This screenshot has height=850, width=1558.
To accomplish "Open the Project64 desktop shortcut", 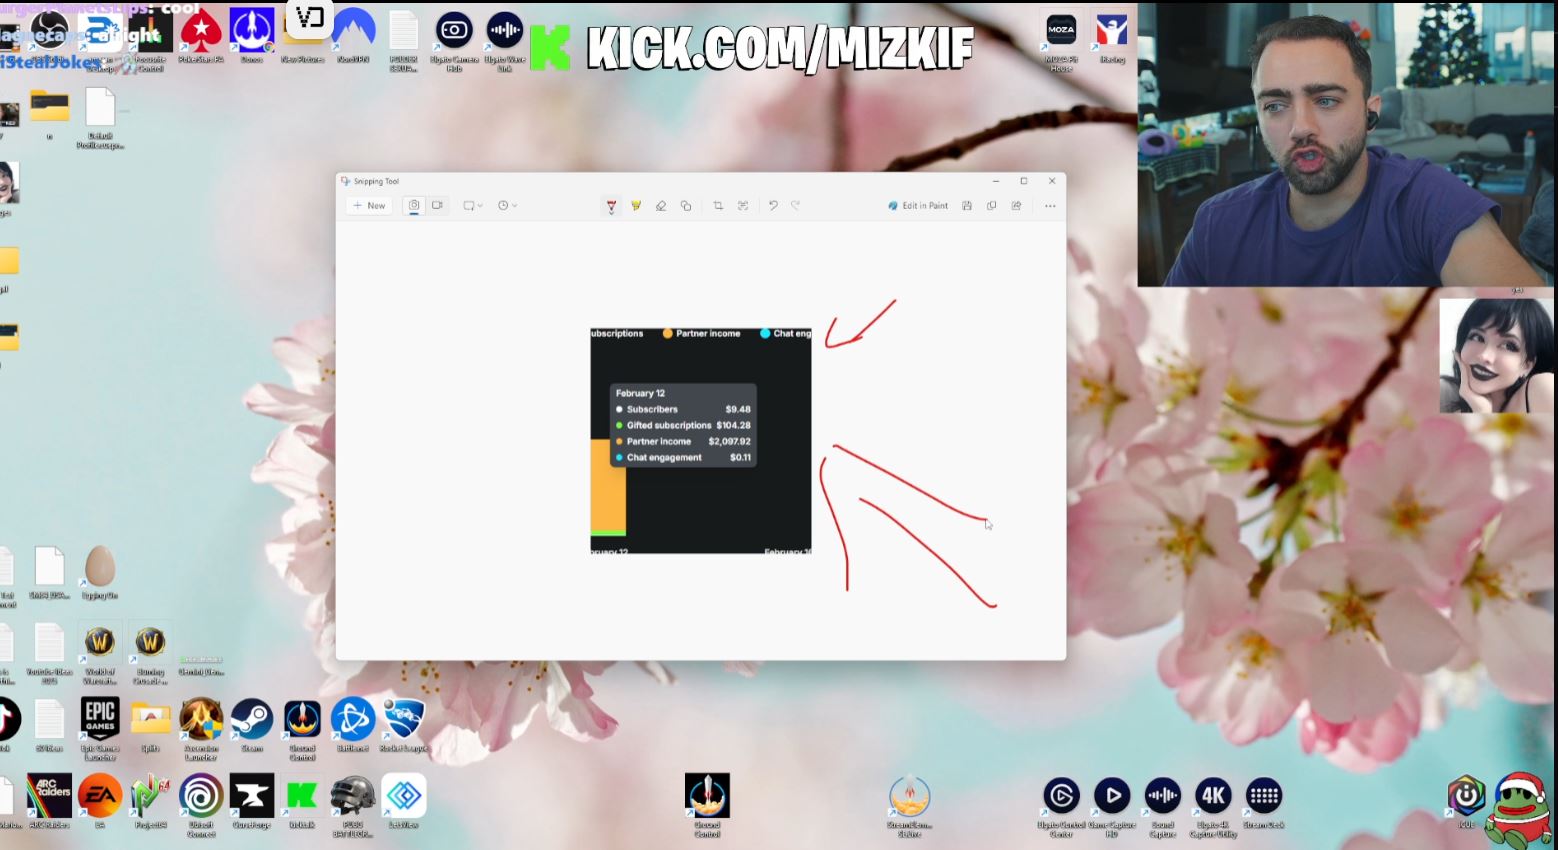I will point(150,801).
